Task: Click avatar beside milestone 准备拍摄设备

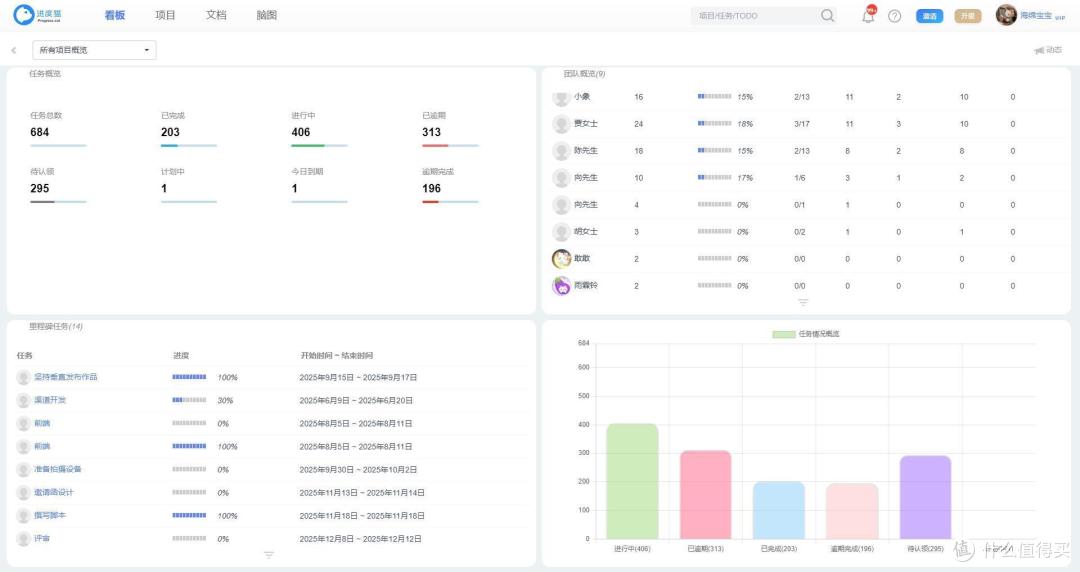Action: [23, 470]
